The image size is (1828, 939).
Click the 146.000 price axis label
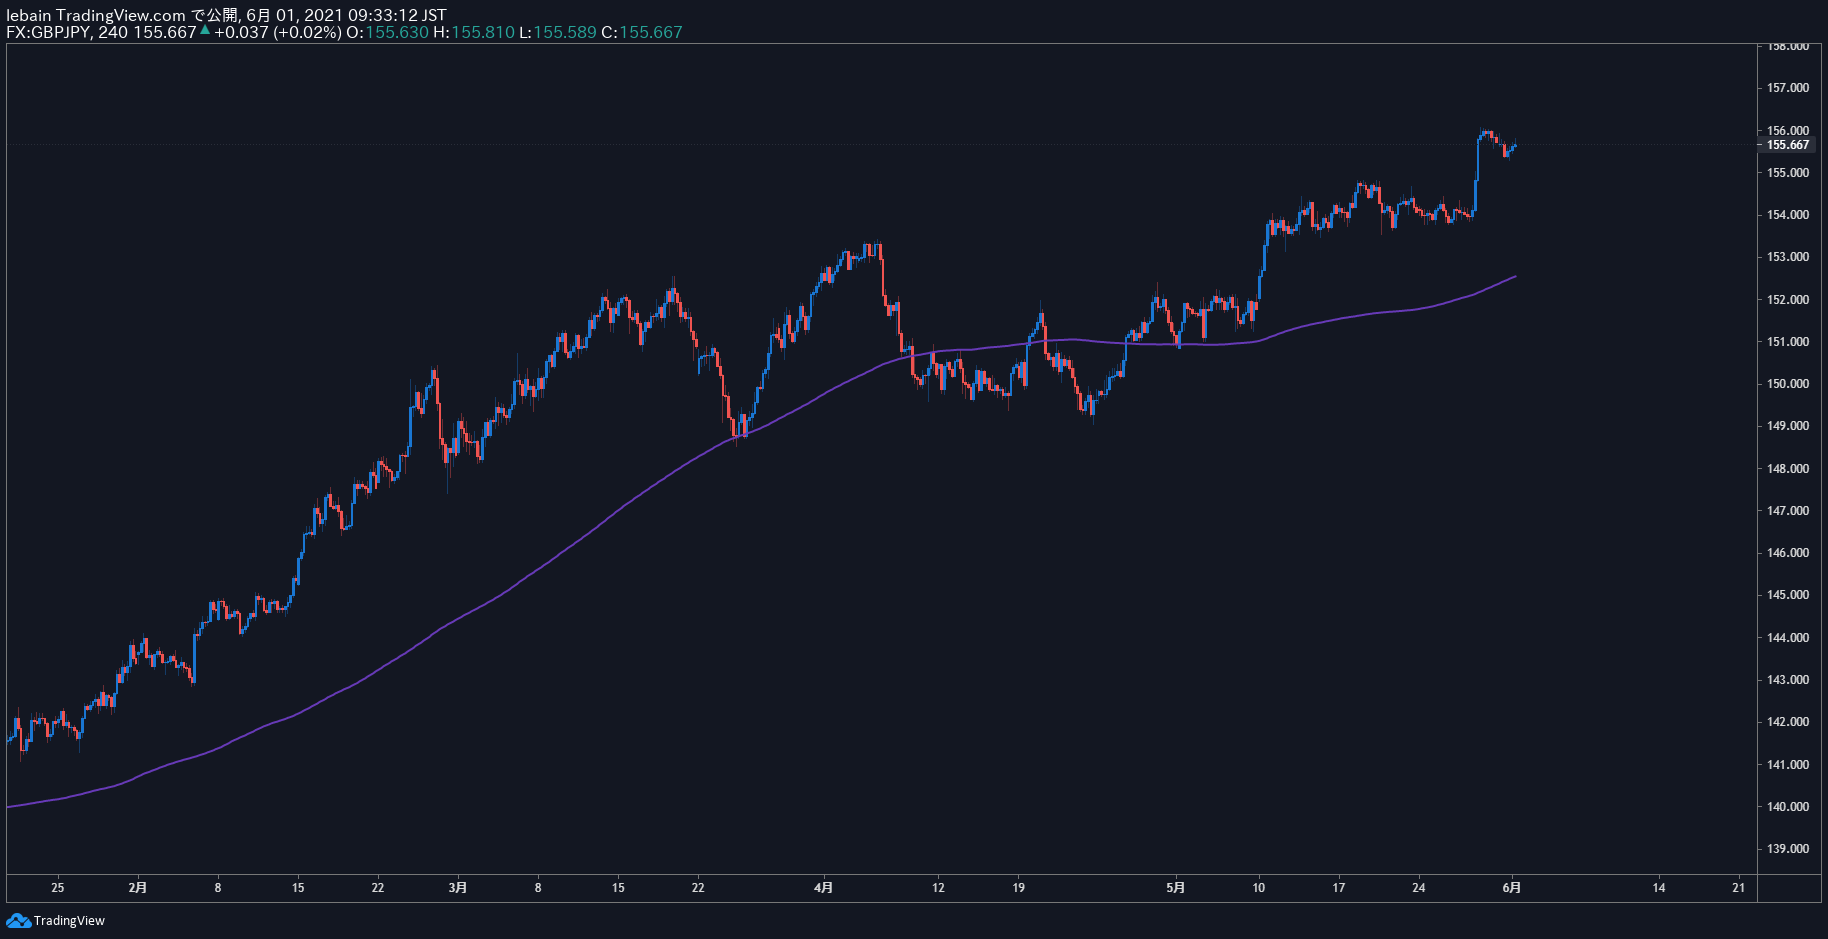(x=1788, y=553)
